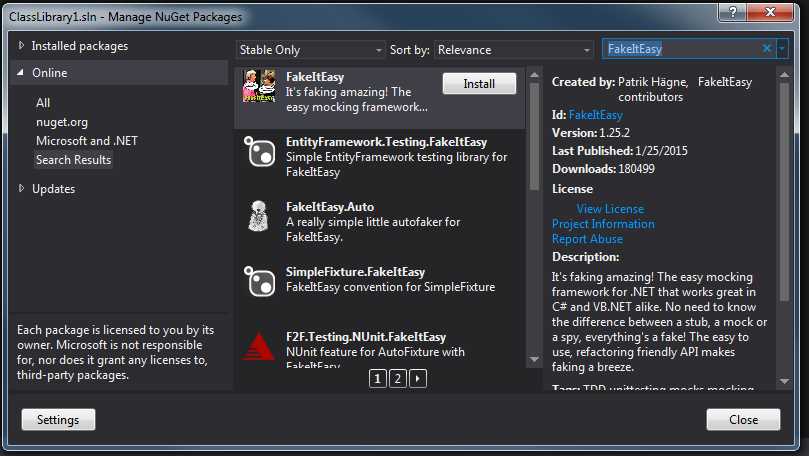Click the help question mark button

733,12
